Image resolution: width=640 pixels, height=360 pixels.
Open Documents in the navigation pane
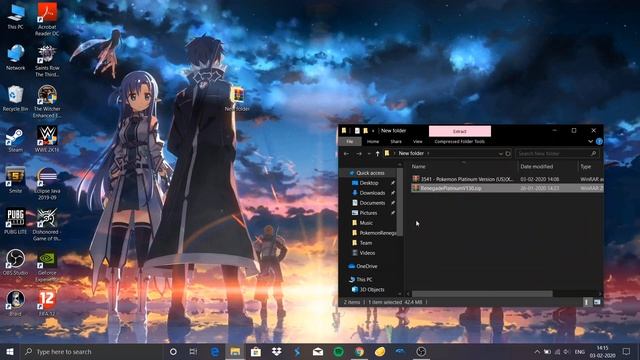coord(372,203)
